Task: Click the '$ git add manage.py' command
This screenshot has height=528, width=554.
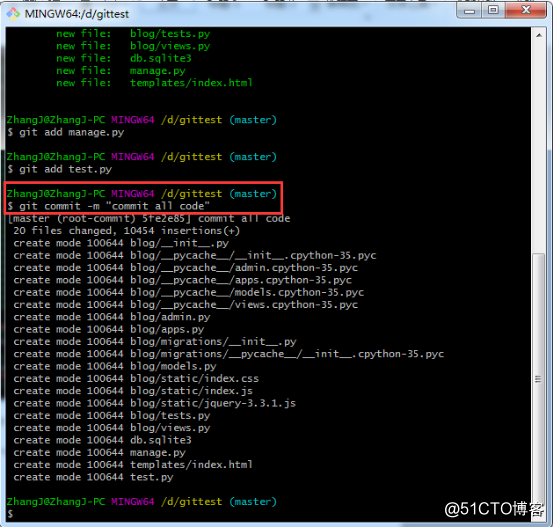Action: (x=66, y=133)
